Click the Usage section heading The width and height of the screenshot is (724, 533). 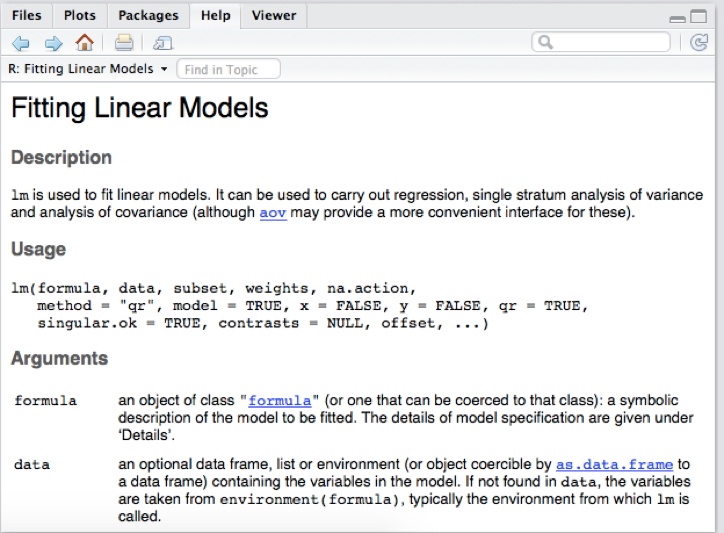[39, 249]
